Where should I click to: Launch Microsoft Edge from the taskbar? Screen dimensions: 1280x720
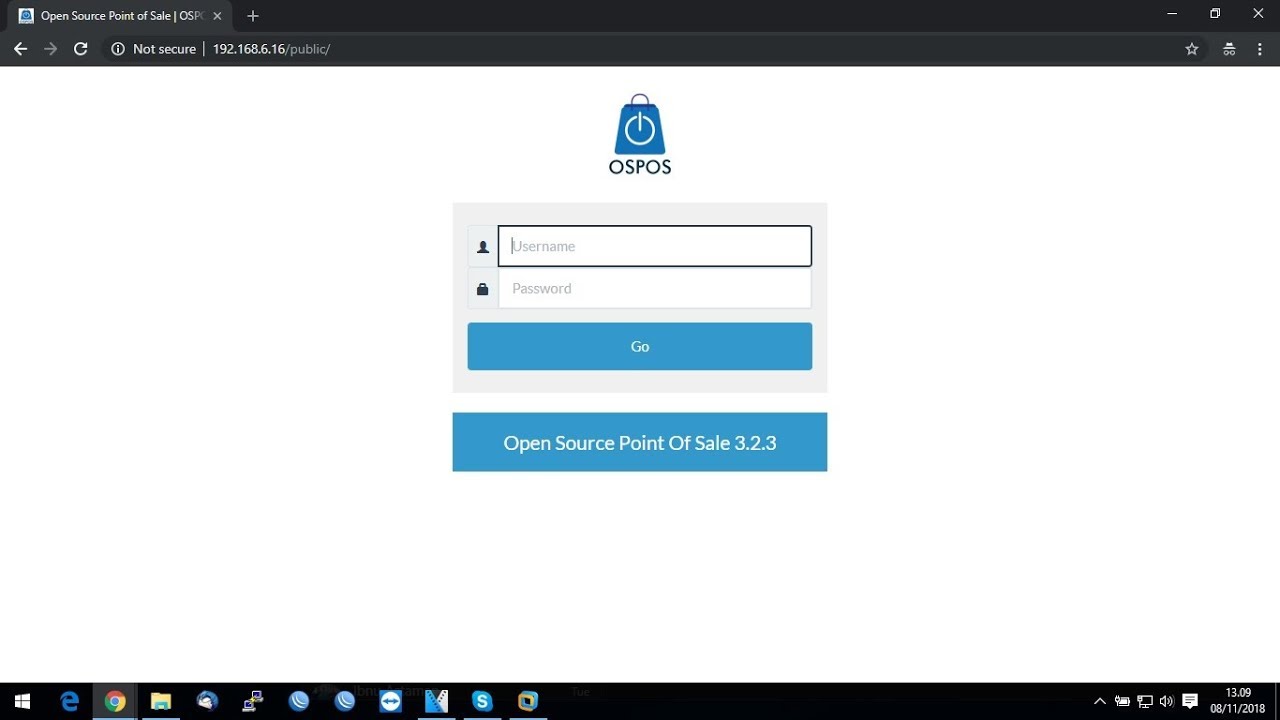click(69, 701)
